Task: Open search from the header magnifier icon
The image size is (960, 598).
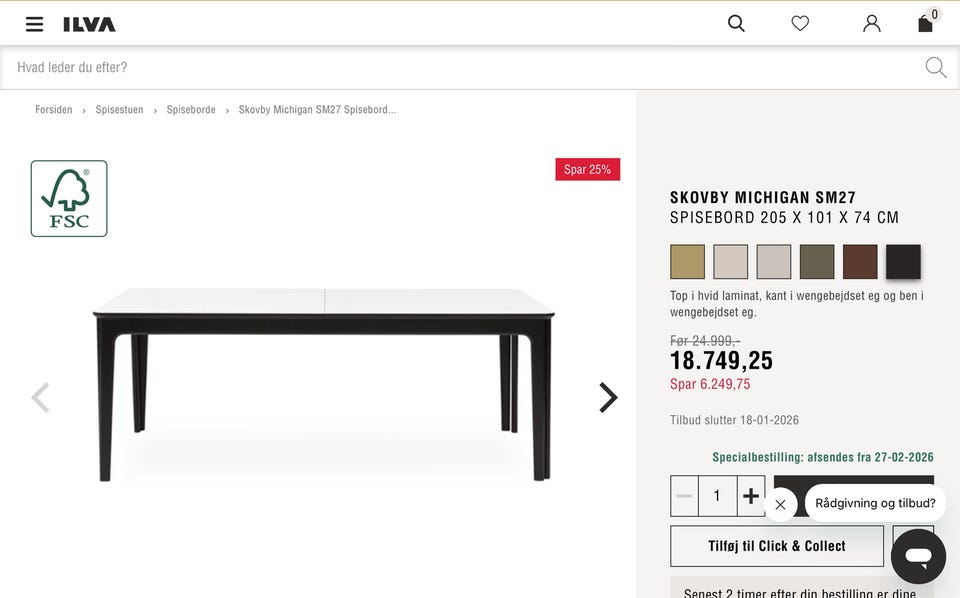Action: click(x=736, y=23)
